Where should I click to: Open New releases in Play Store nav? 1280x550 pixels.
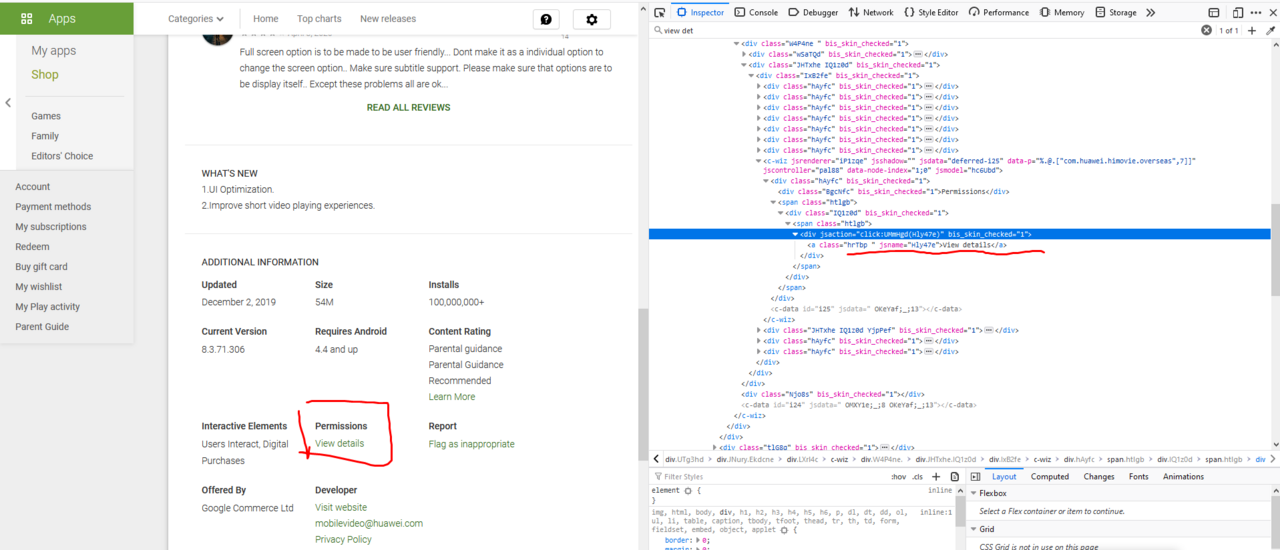tap(388, 19)
